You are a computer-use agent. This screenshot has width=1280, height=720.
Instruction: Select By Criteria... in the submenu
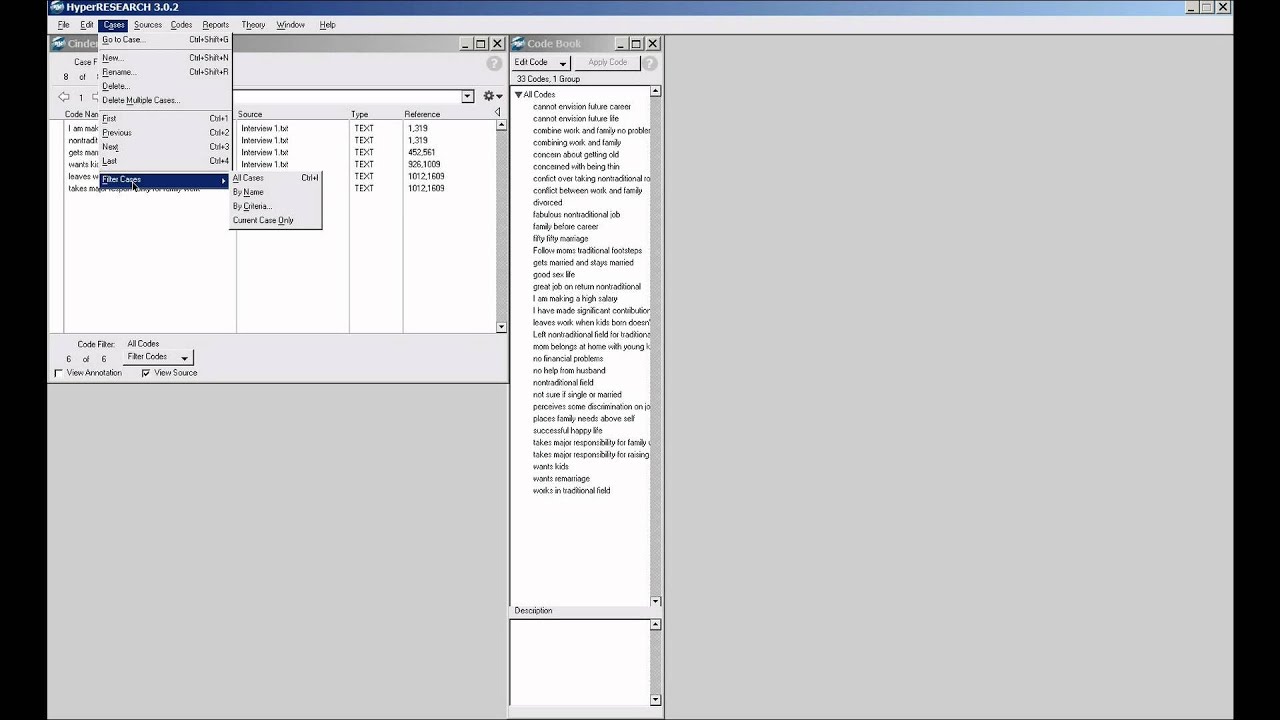coord(276,206)
